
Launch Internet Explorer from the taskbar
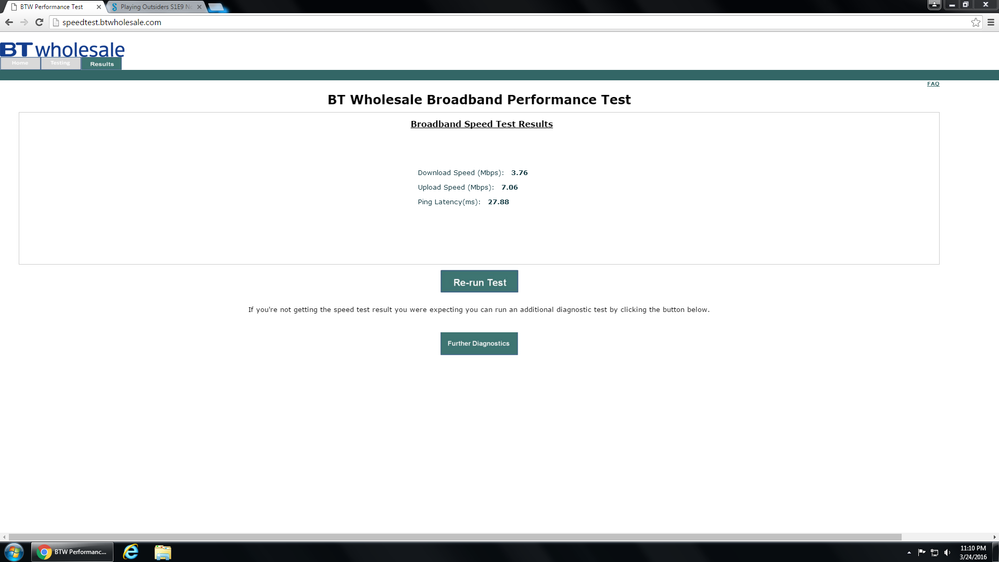131,552
